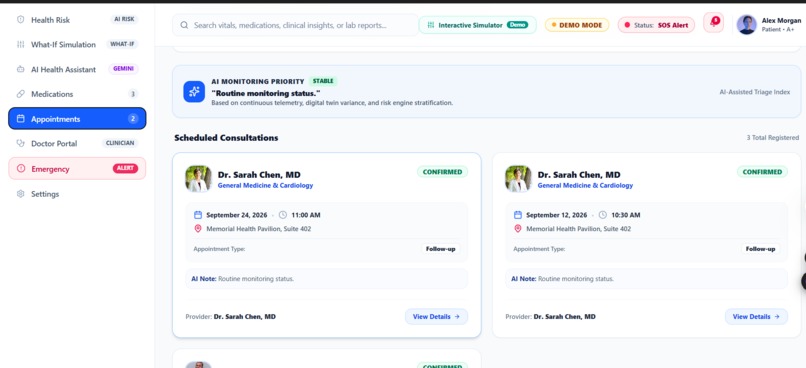Click the September 12, 2026 date text
This screenshot has width=806, height=368.
[x=557, y=215]
